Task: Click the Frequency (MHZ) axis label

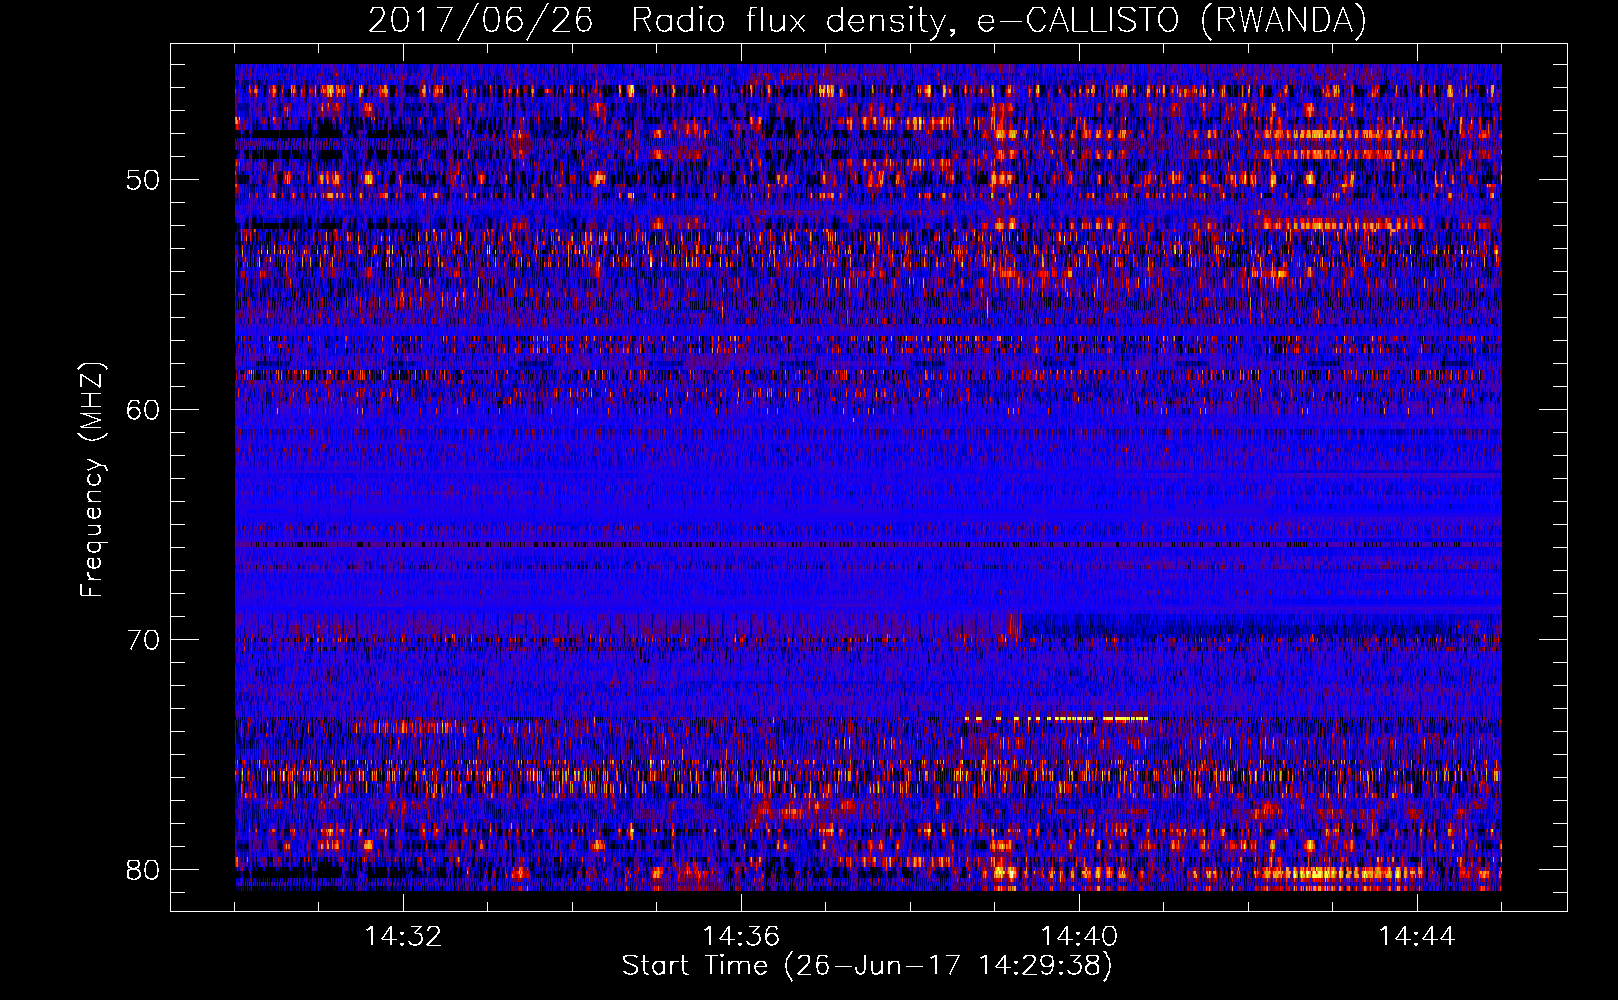Action: pyautogui.click(x=92, y=480)
